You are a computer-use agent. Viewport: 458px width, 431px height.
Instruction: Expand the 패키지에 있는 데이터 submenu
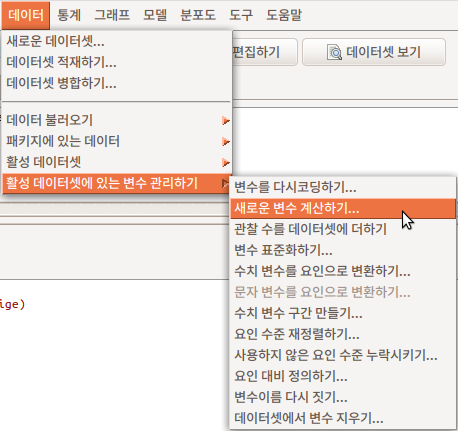click(x=117, y=141)
